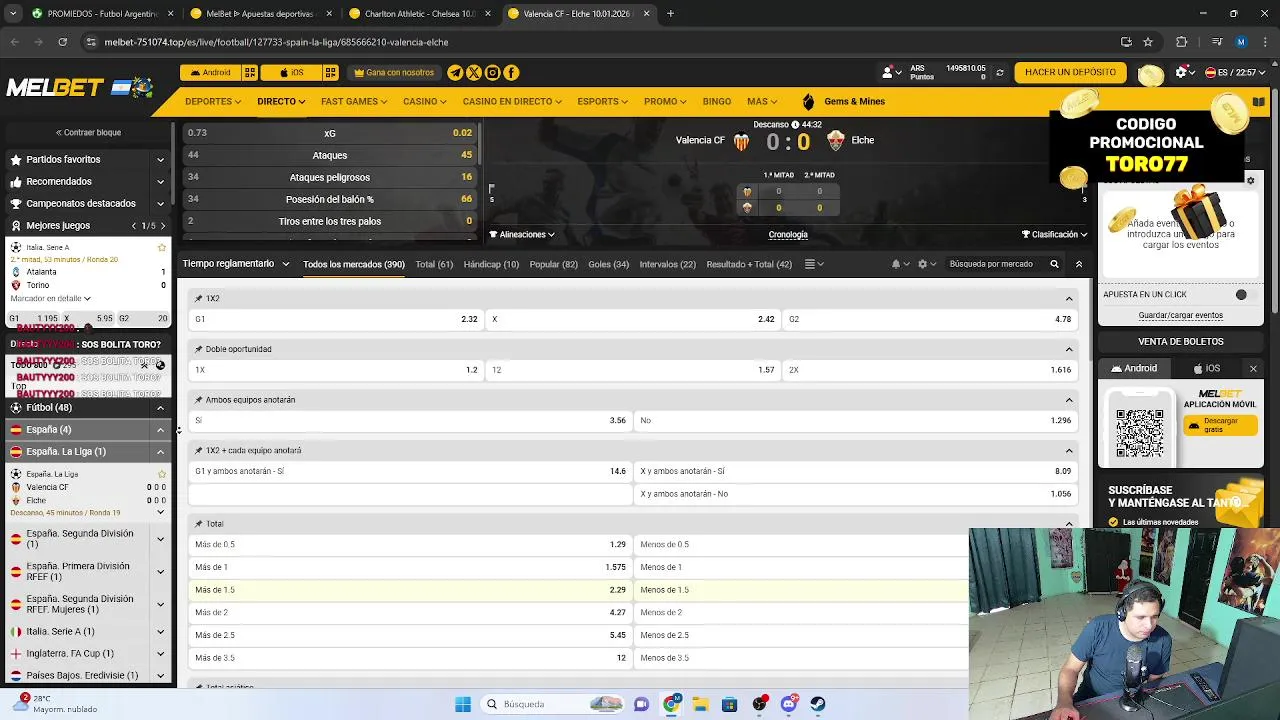The height and width of the screenshot is (720, 1280).
Task: Pin the Total market
Action: coord(199,524)
